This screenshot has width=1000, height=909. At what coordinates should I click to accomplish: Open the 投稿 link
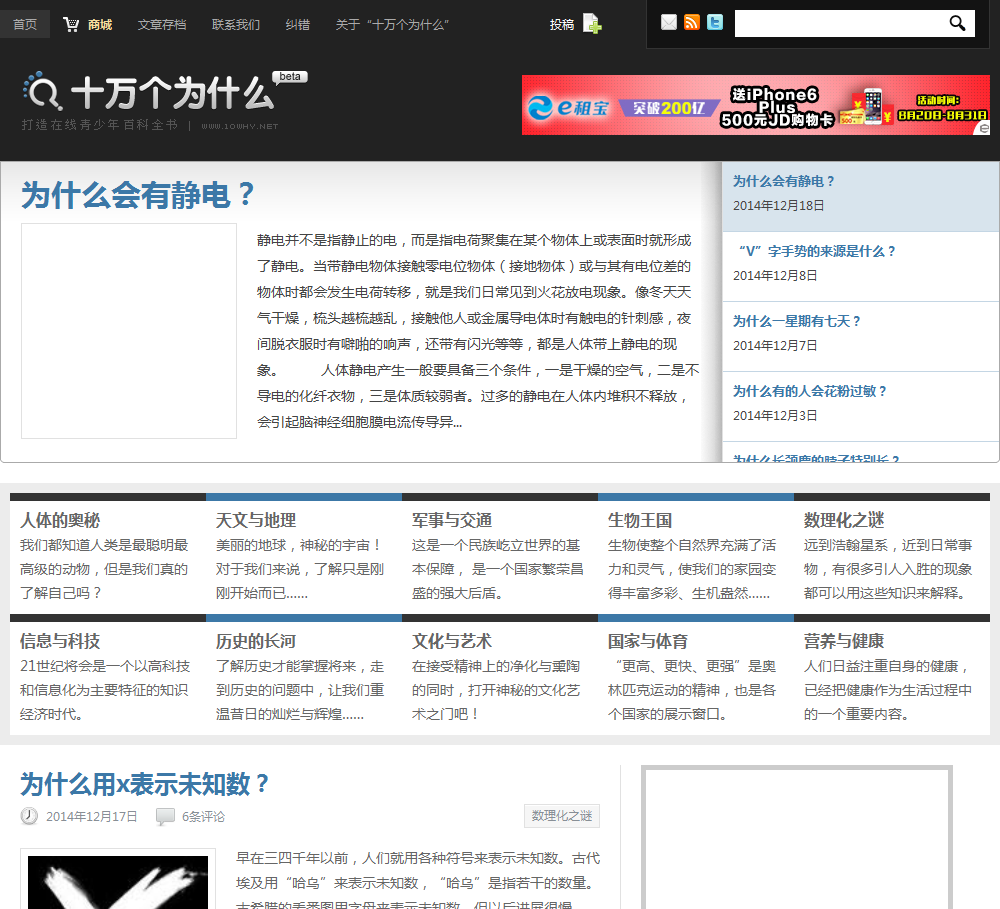[x=562, y=24]
